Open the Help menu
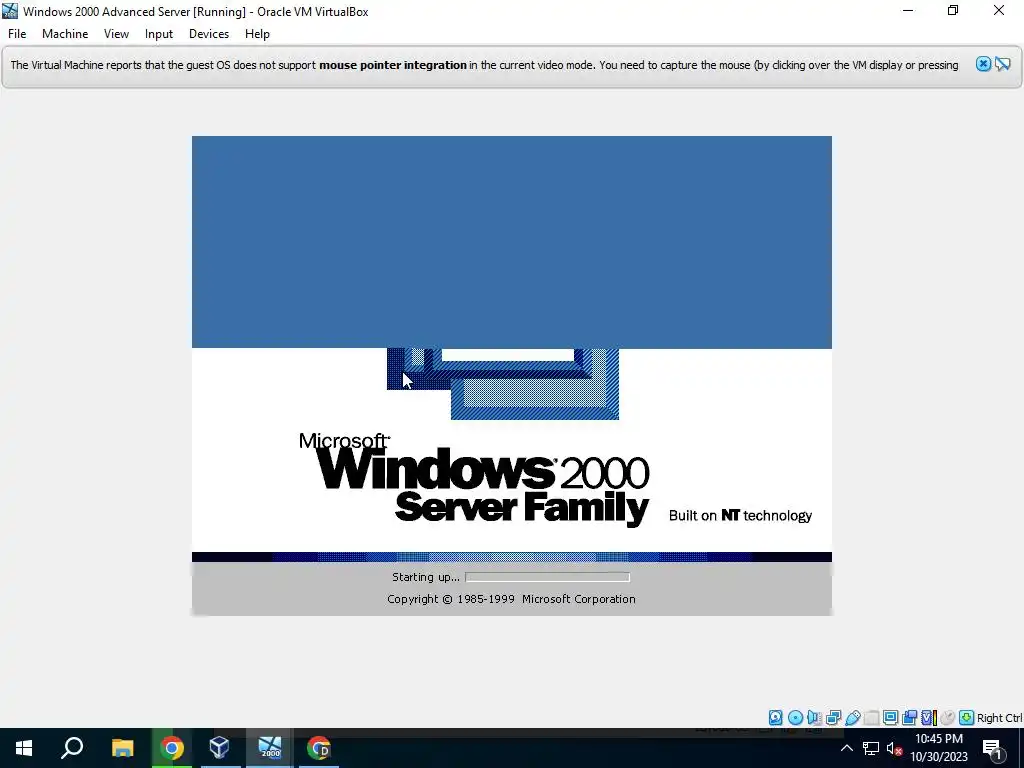This screenshot has width=1024, height=768. (x=257, y=34)
